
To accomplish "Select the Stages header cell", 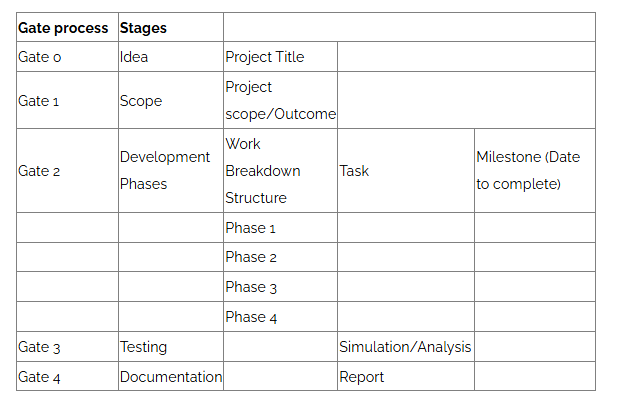I will coord(171,28).
